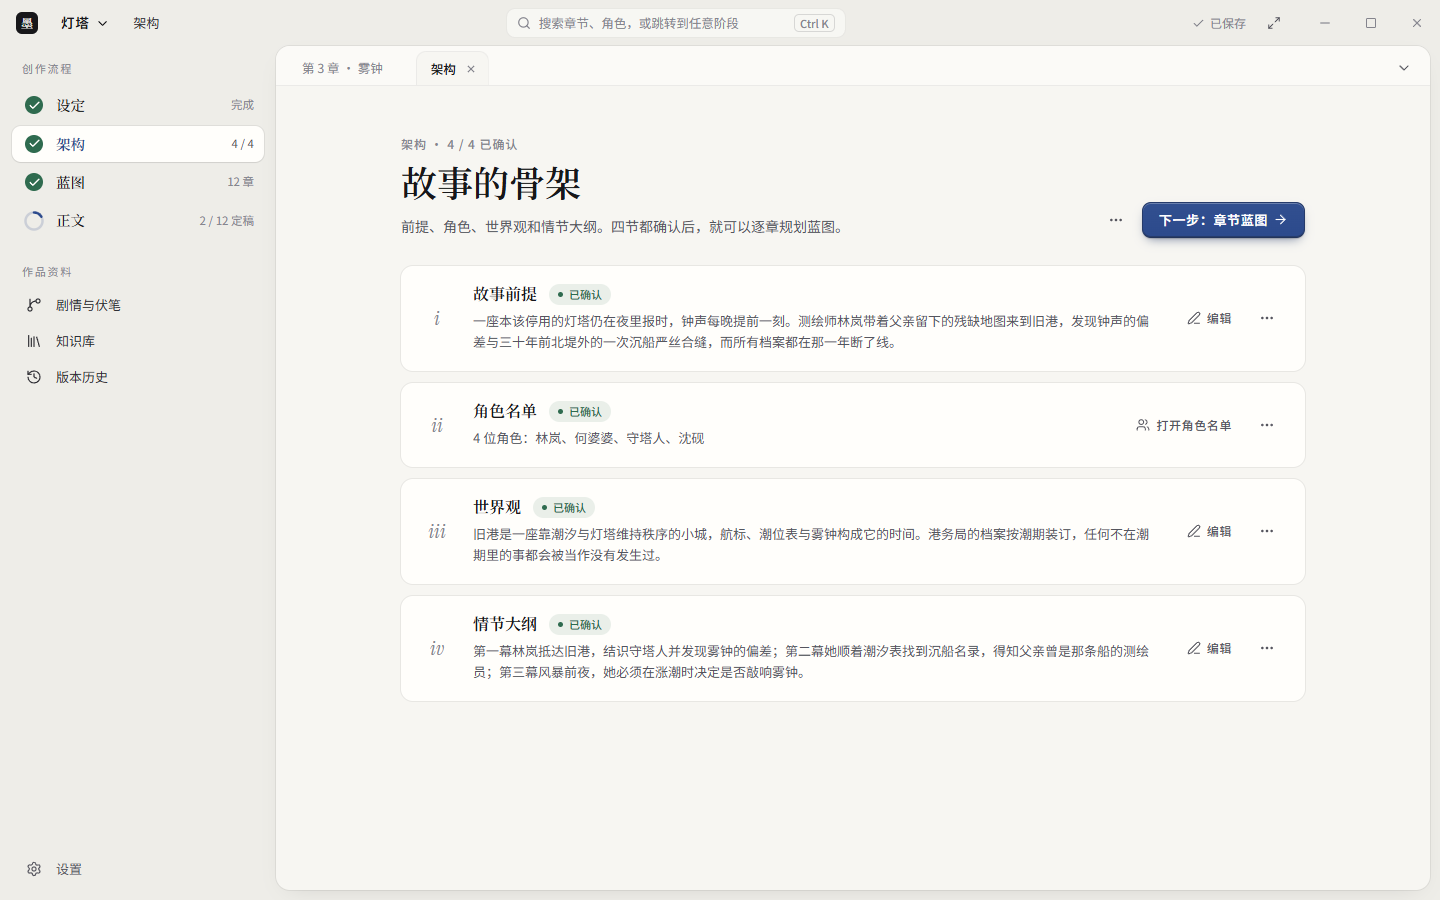Open the 知识库 library
The image size is (1440, 900).
coord(138,341)
